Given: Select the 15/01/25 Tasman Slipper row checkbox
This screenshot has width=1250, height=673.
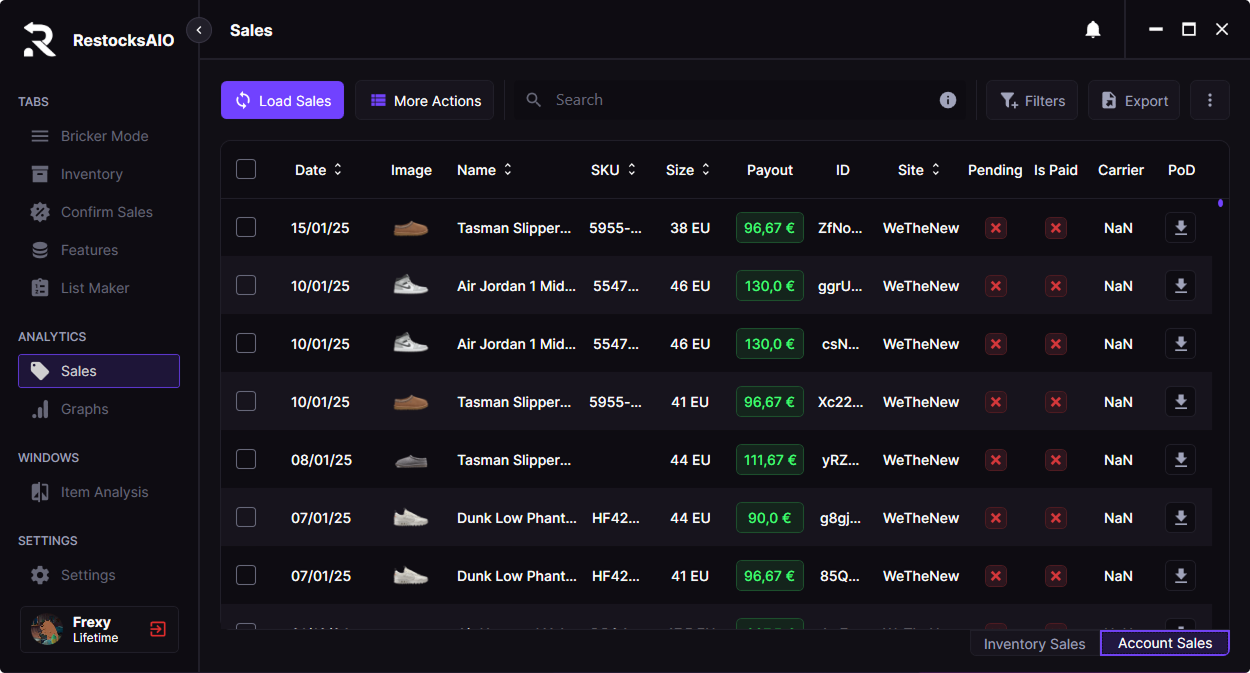Looking at the screenshot, I should (246, 228).
